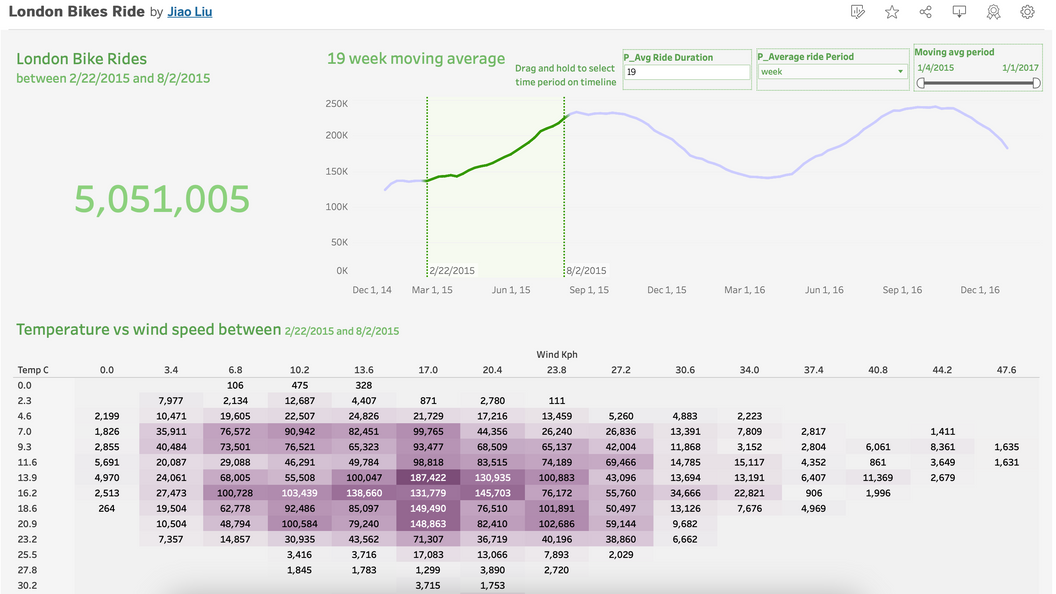Click the heatmap cell showing 103,439

300,493
